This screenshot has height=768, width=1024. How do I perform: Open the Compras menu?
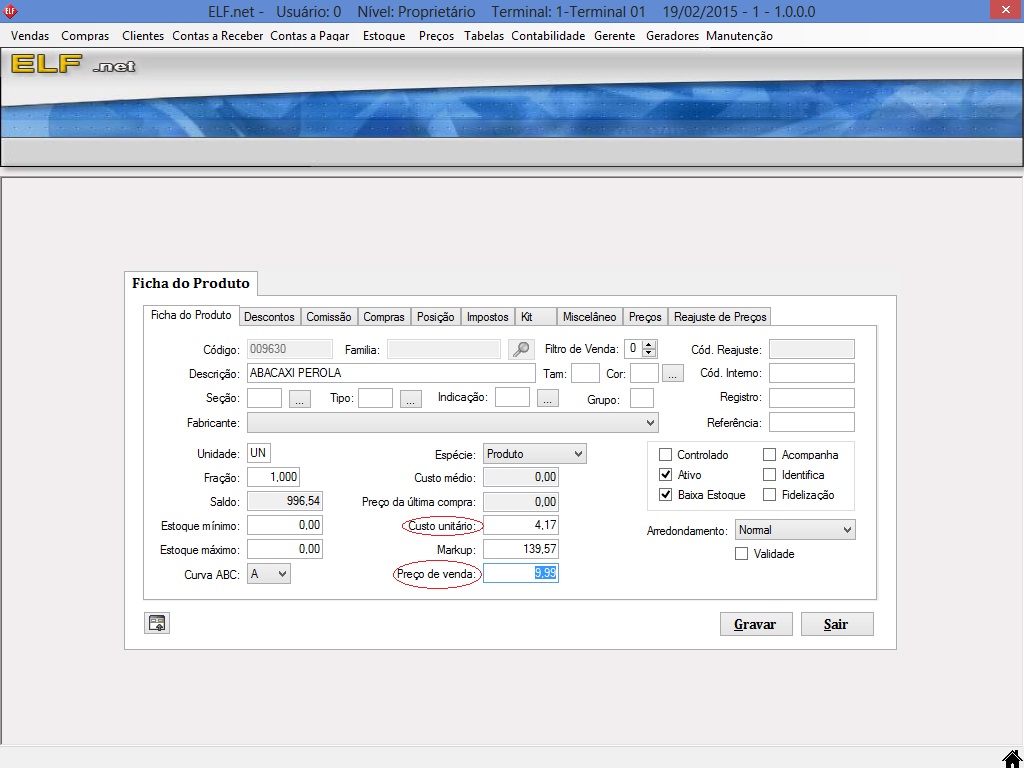85,36
